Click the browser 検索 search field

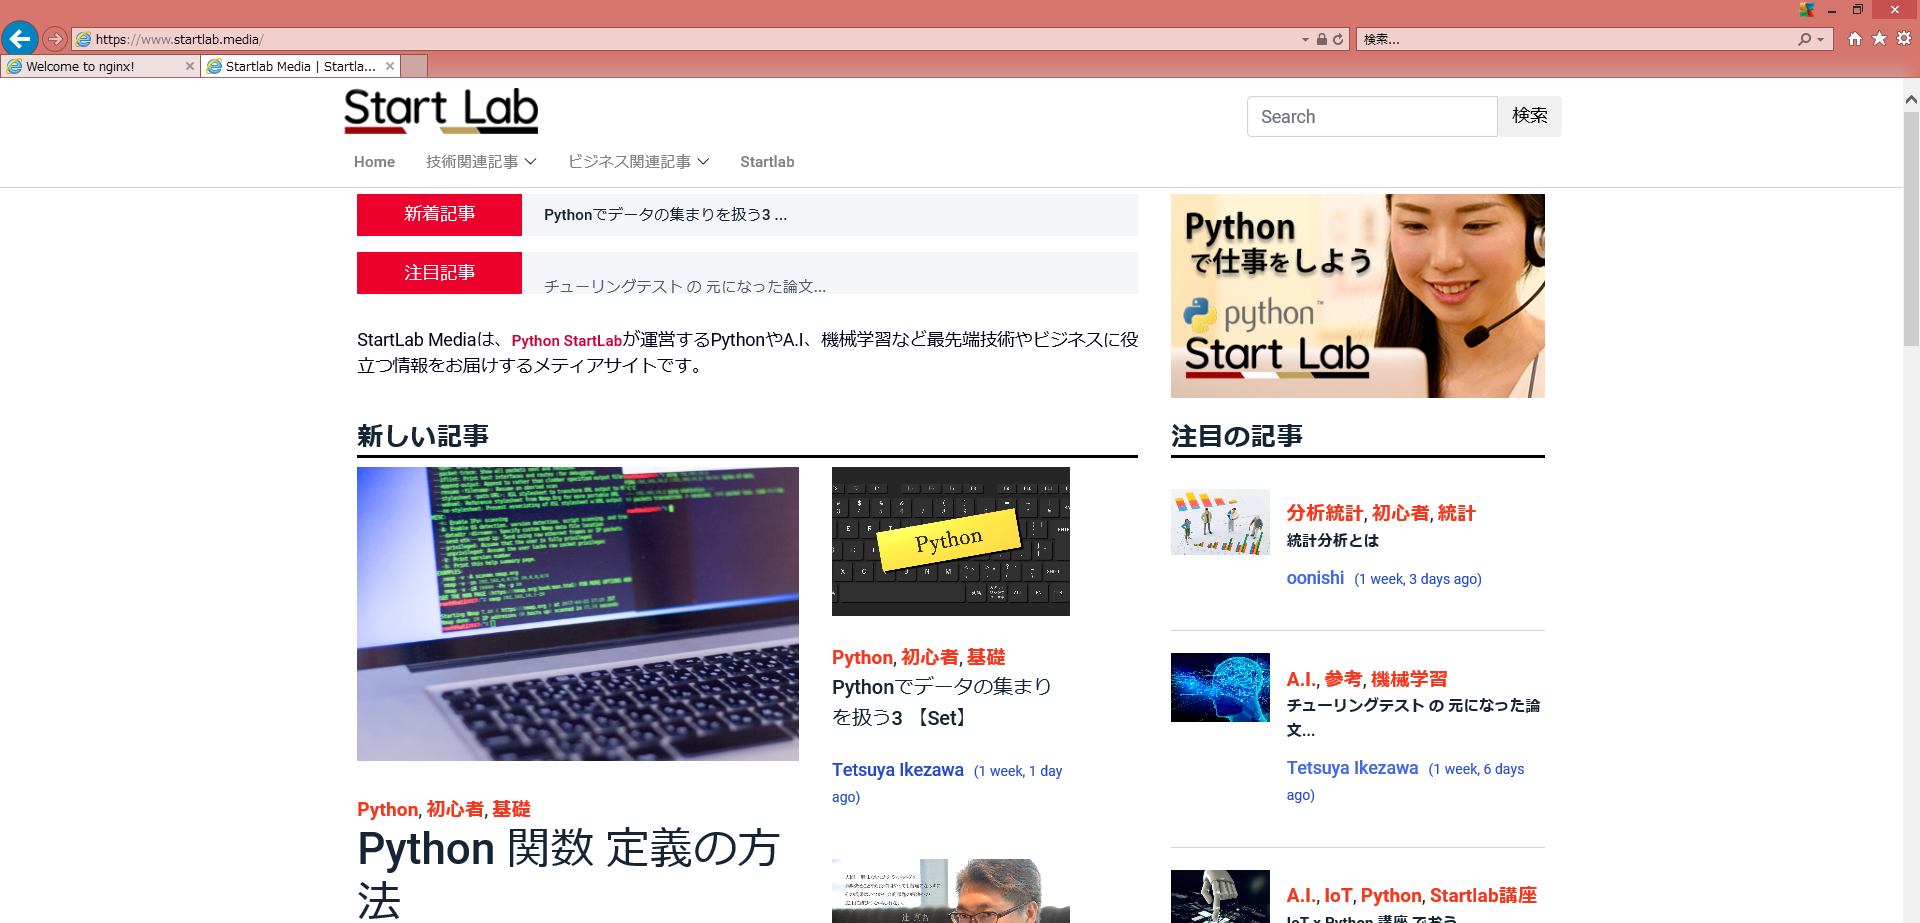(1575, 39)
